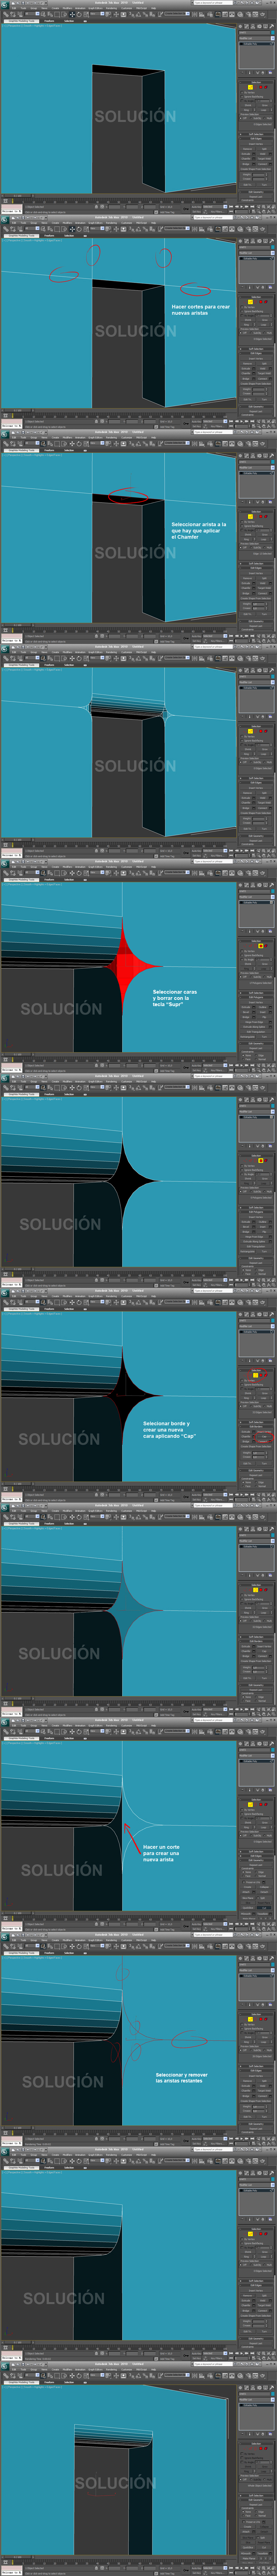
Task: Select Preview Selection Off radio, sixth screenshot
Action: click(241, 1192)
